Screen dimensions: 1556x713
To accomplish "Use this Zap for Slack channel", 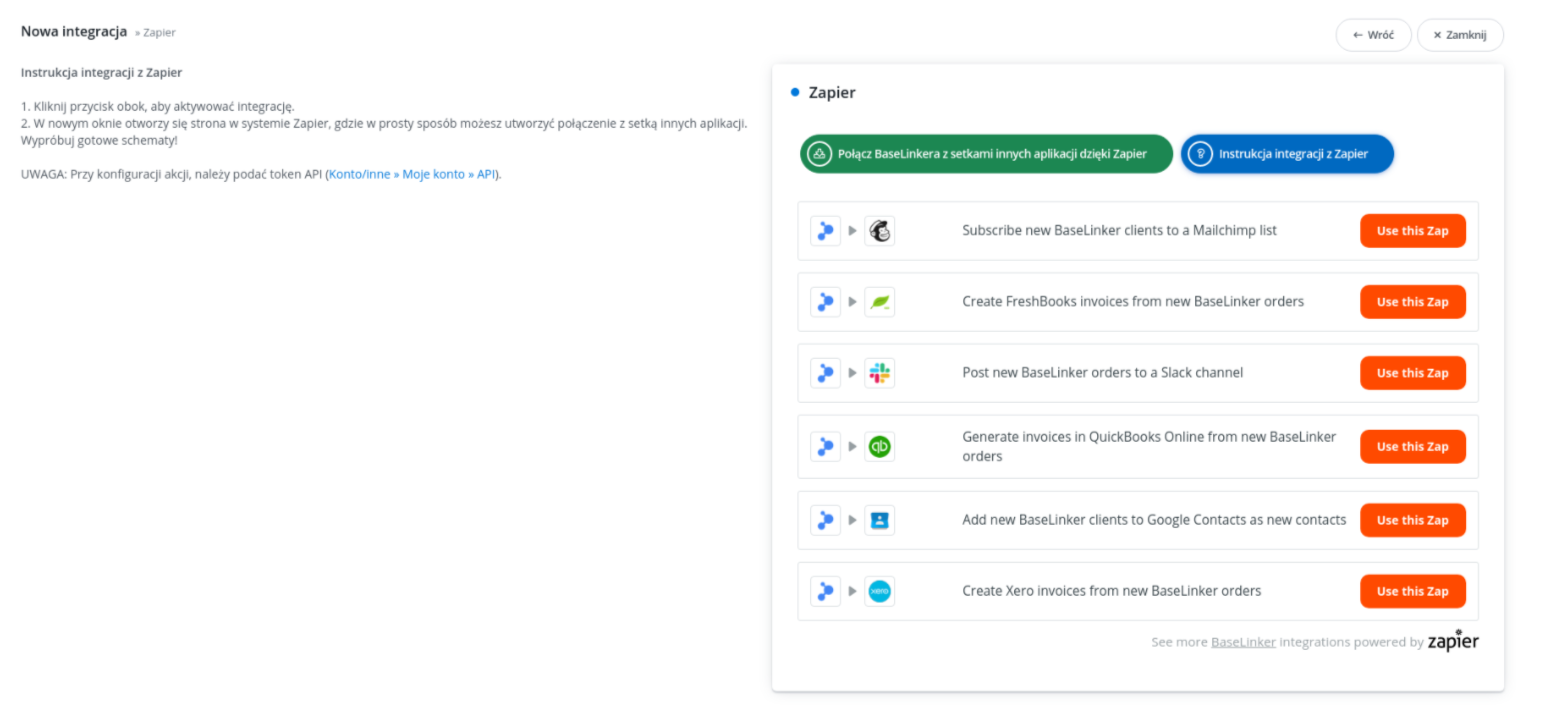I will 1412,373.
